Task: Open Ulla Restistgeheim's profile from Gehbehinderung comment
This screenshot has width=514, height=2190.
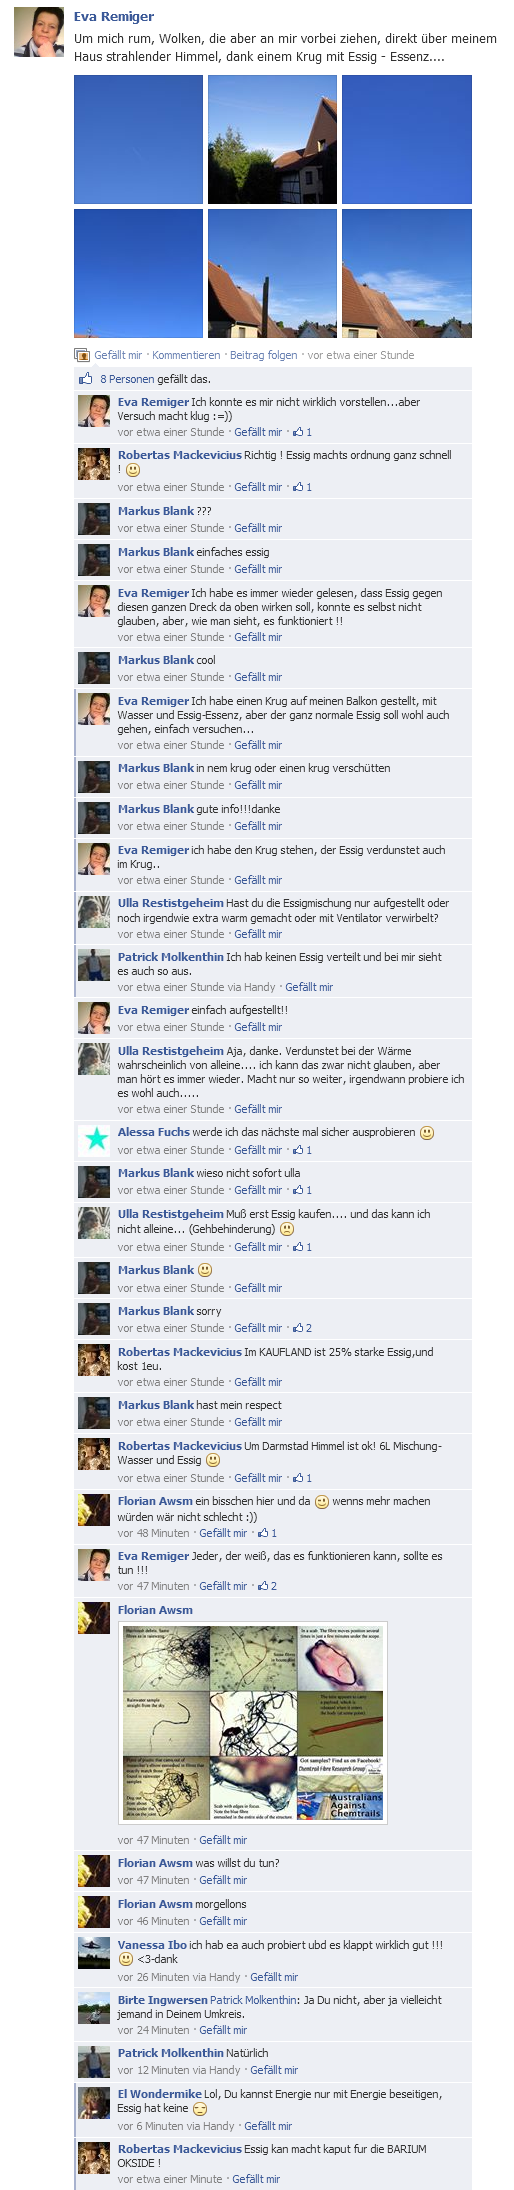Action: (171, 1214)
